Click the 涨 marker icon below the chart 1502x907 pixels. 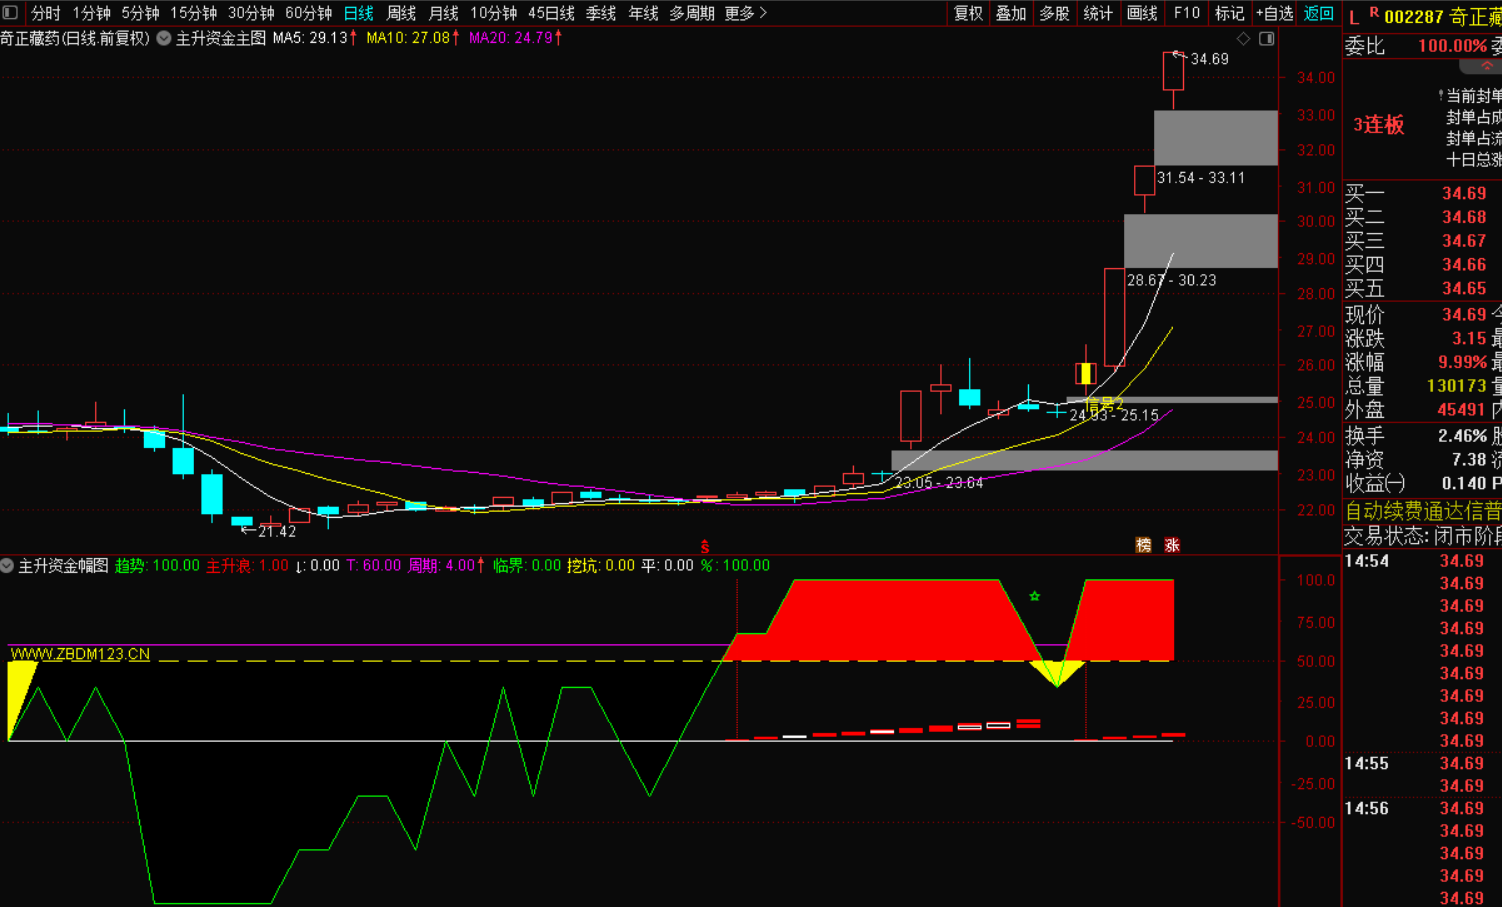[x=1171, y=545]
